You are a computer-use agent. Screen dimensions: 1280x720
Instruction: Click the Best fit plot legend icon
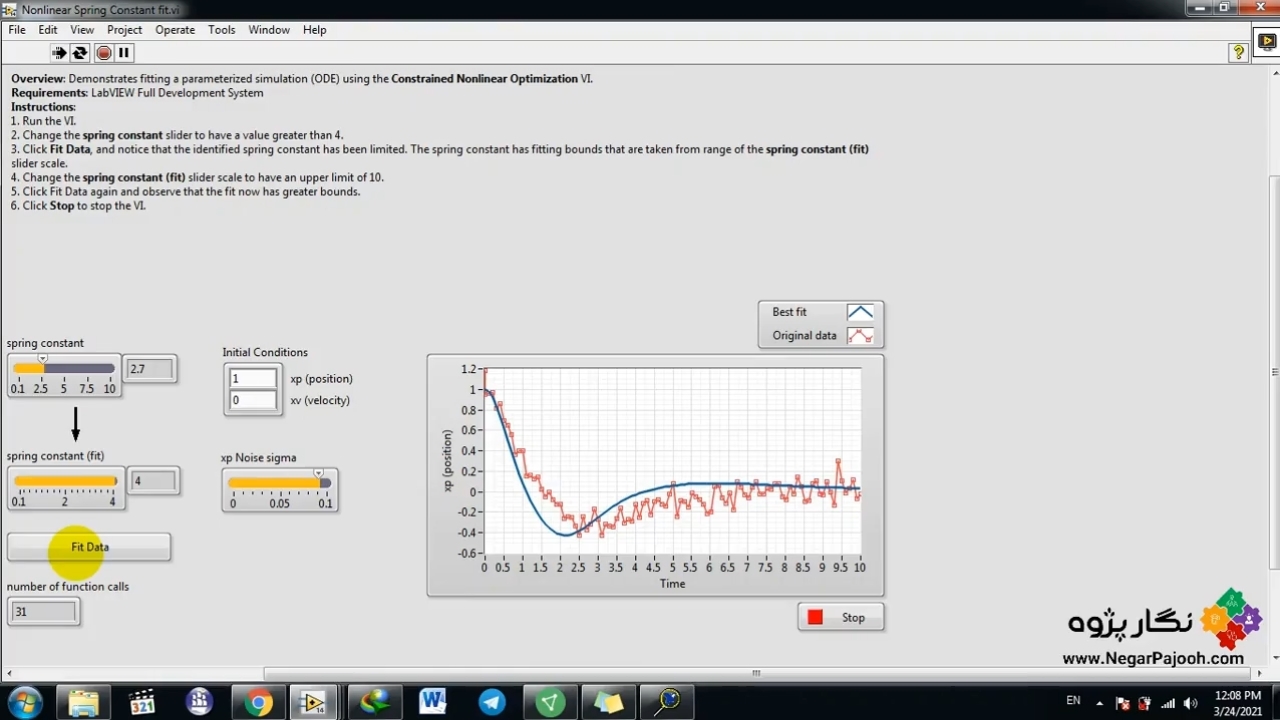[x=859, y=312]
